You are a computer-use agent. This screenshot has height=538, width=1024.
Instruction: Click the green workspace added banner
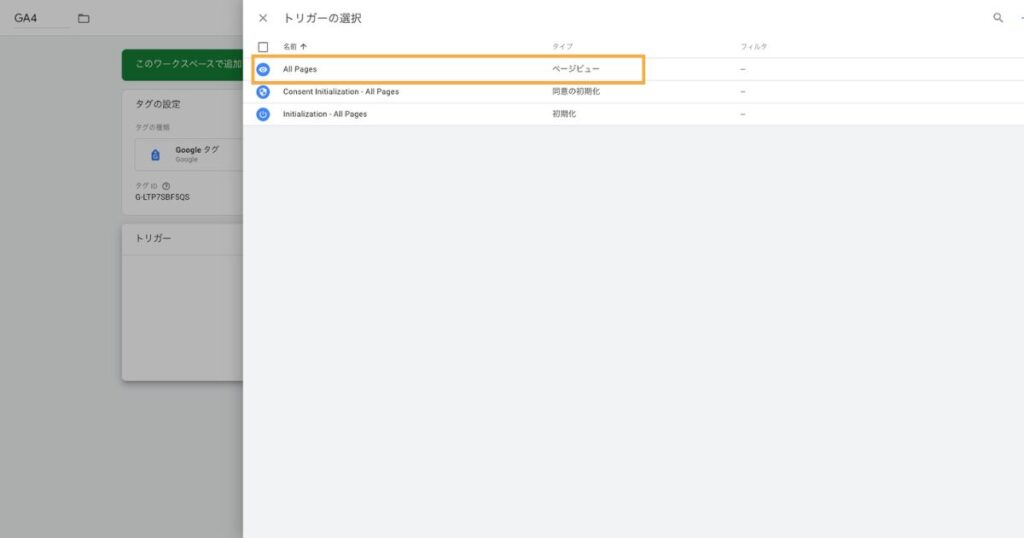[182, 64]
